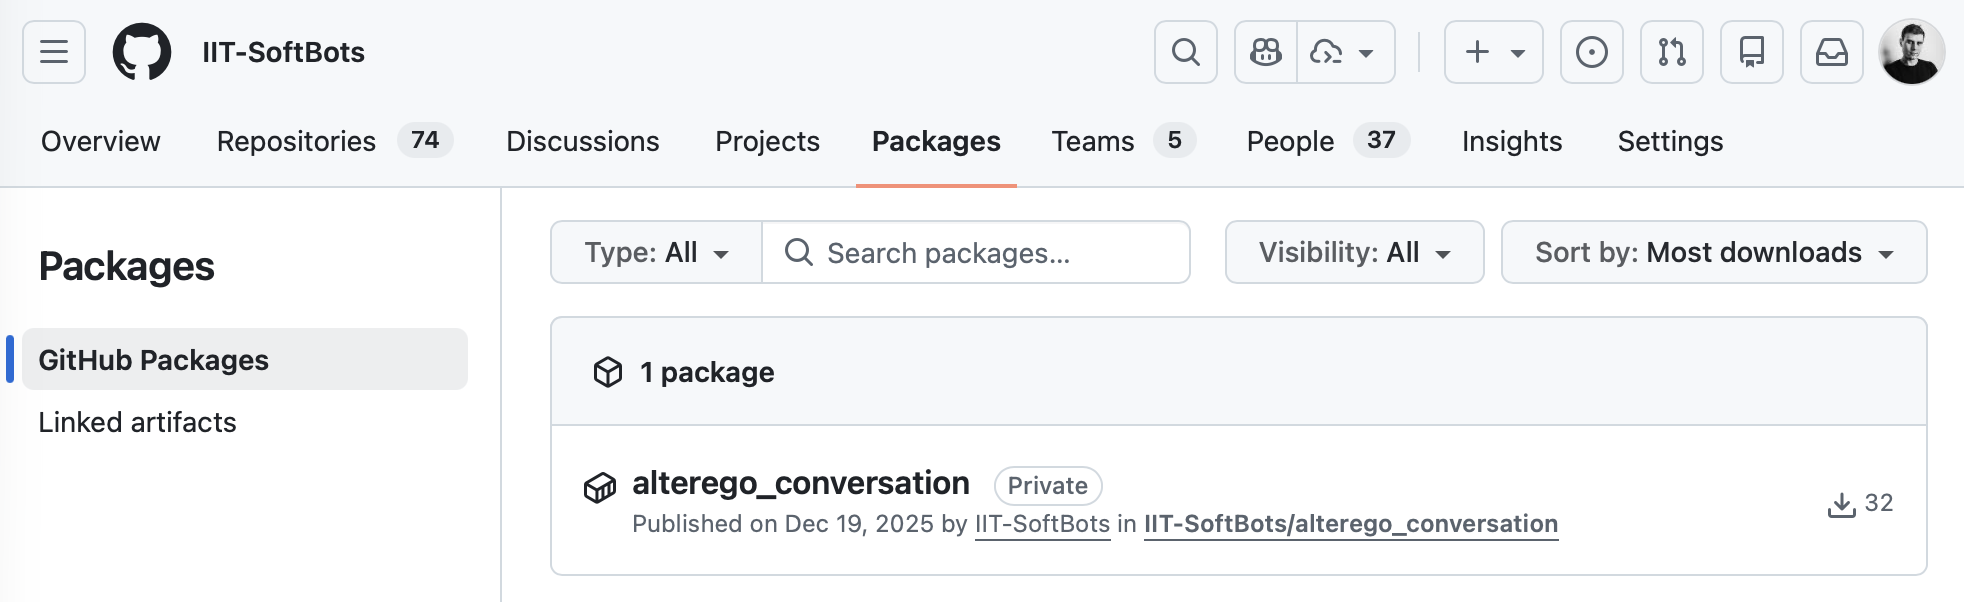Open IIT-SoftBots/alterego_conversation repository link
Image resolution: width=1964 pixels, height=602 pixels.
1351,524
